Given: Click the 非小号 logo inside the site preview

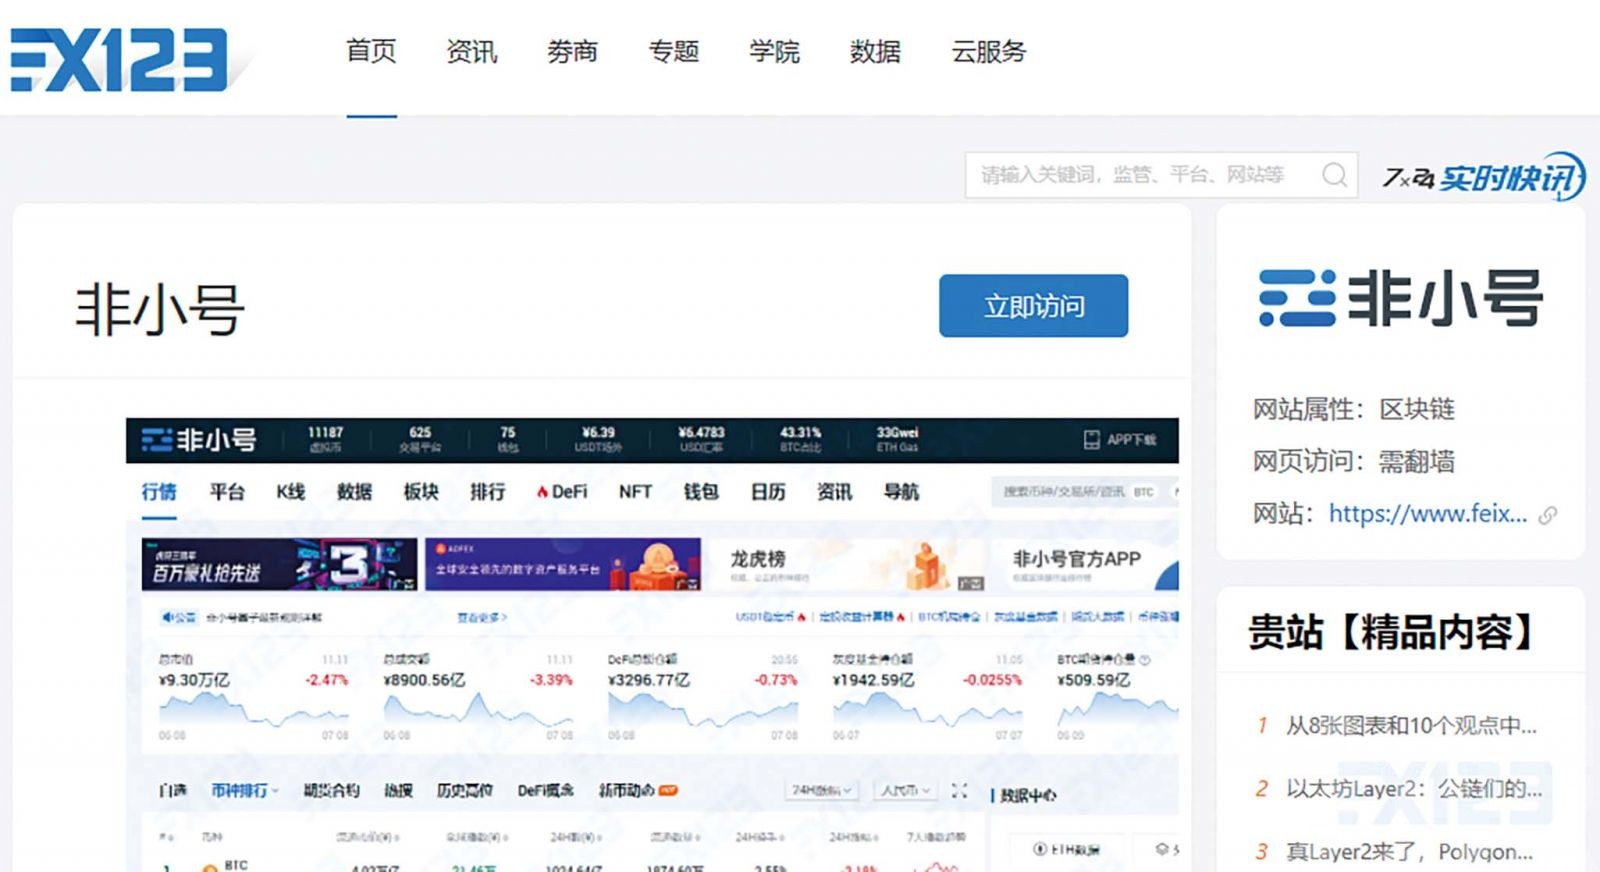Looking at the screenshot, I should point(199,440).
